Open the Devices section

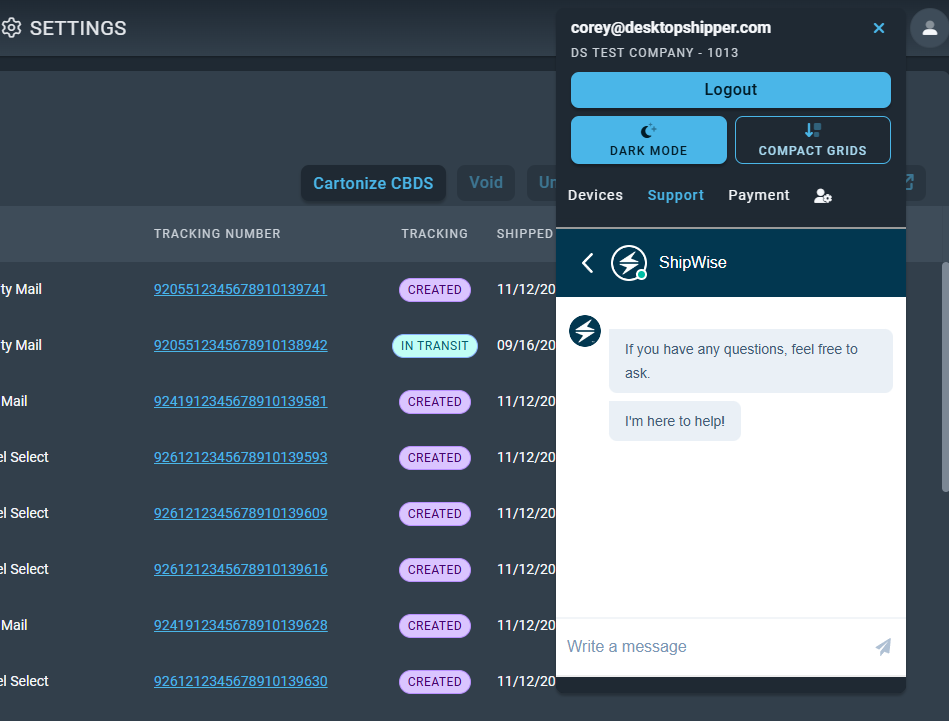pyautogui.click(x=595, y=195)
